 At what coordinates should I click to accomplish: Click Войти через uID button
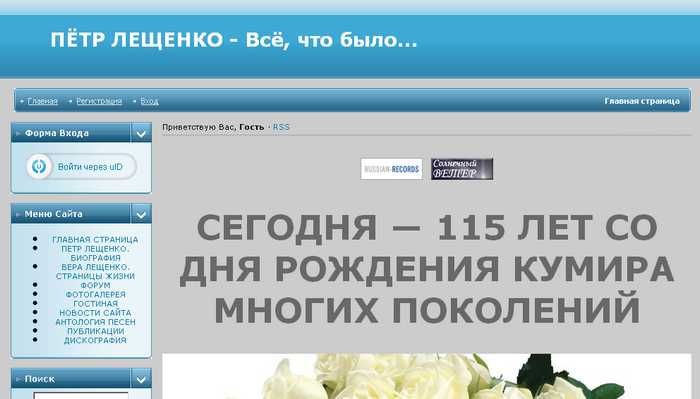pos(81,166)
